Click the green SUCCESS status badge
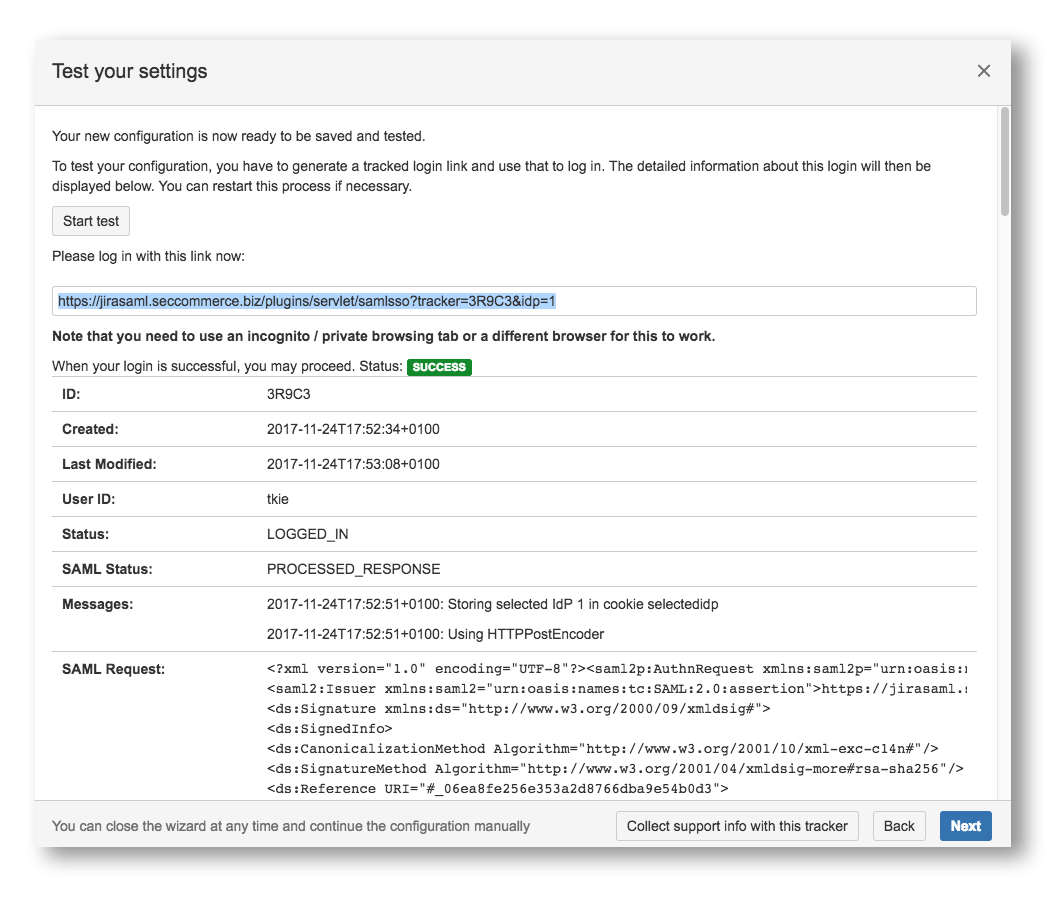The height and width of the screenshot is (902, 1046). (439, 367)
